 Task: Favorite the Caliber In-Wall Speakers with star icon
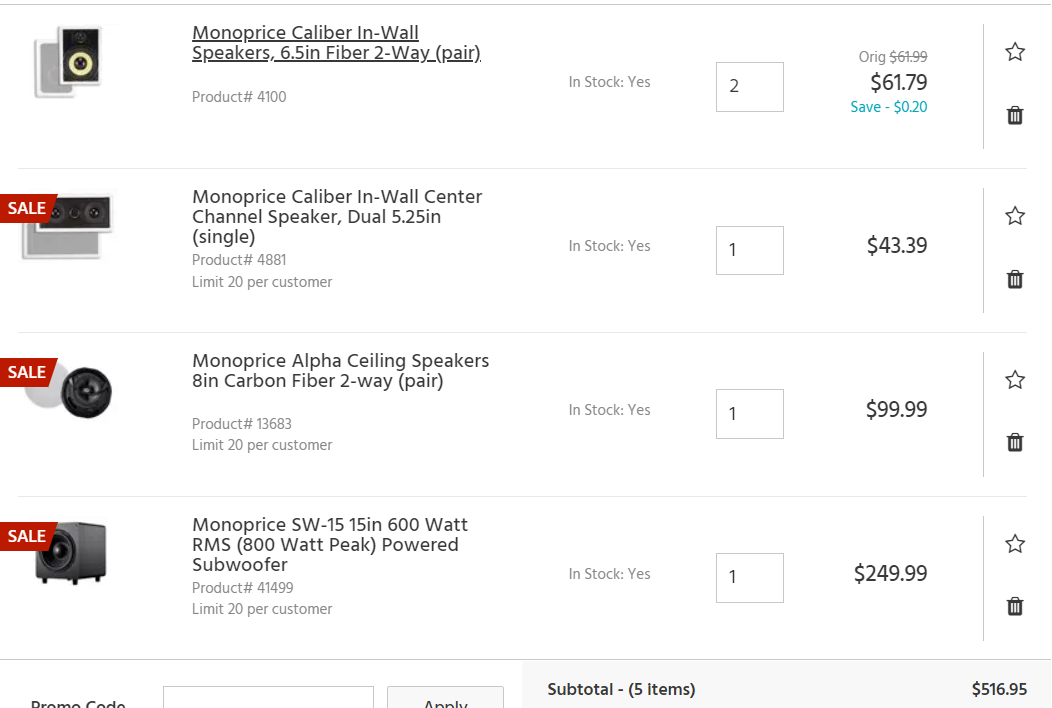[1014, 52]
